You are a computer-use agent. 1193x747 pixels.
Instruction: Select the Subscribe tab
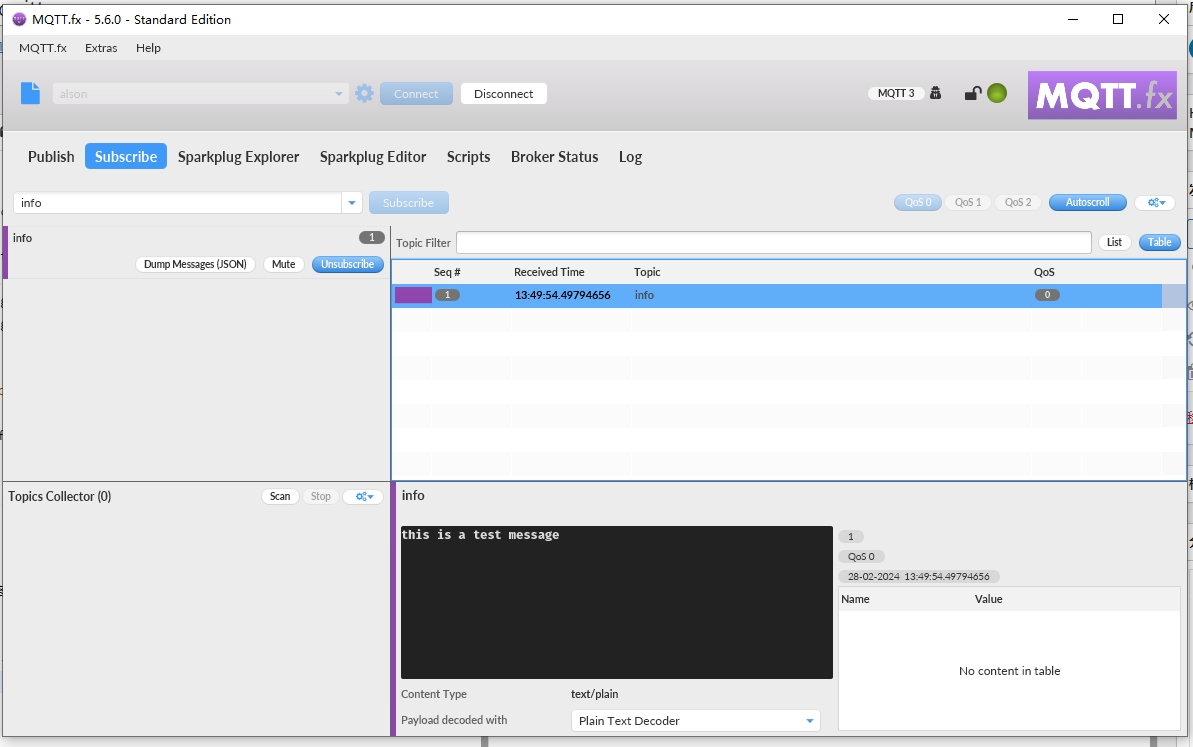[x=126, y=157]
